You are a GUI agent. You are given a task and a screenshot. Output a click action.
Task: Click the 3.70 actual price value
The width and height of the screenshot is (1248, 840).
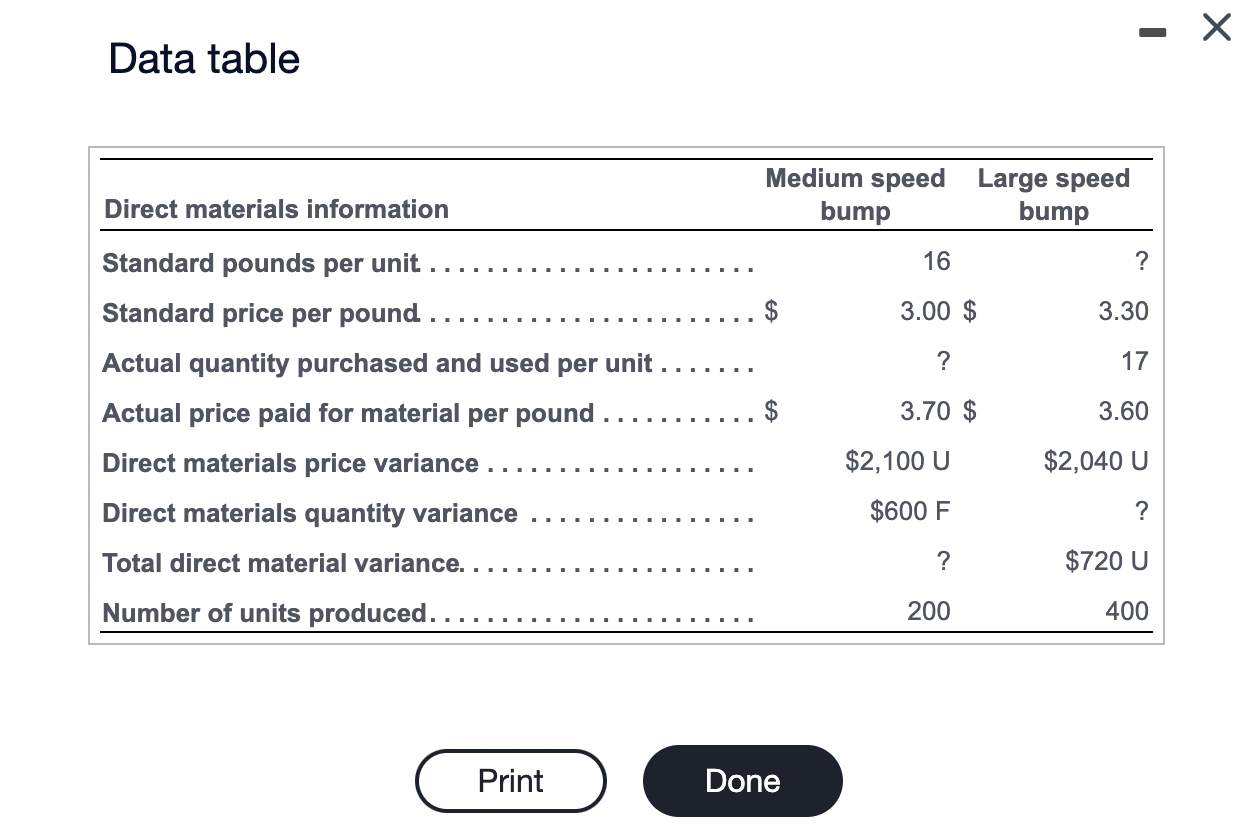click(927, 411)
